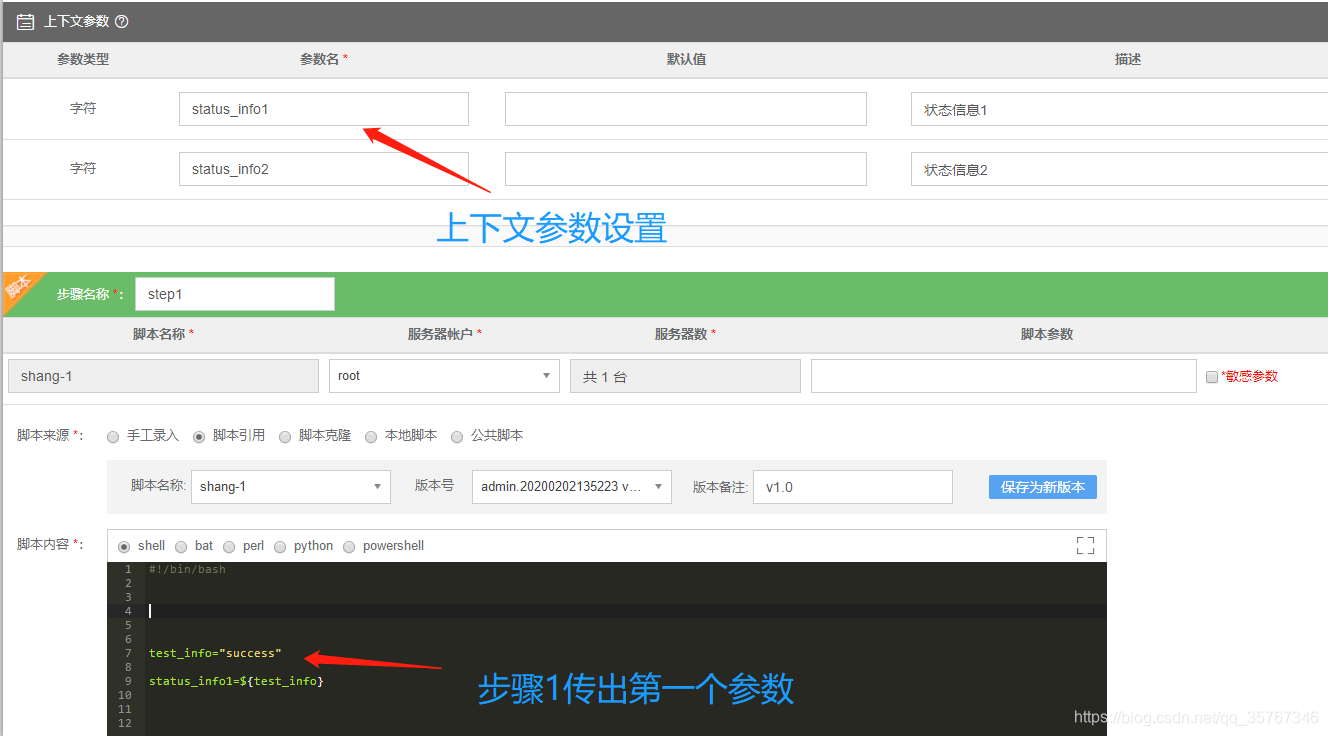
Task: Click the step name field step1
Action: (x=235, y=294)
